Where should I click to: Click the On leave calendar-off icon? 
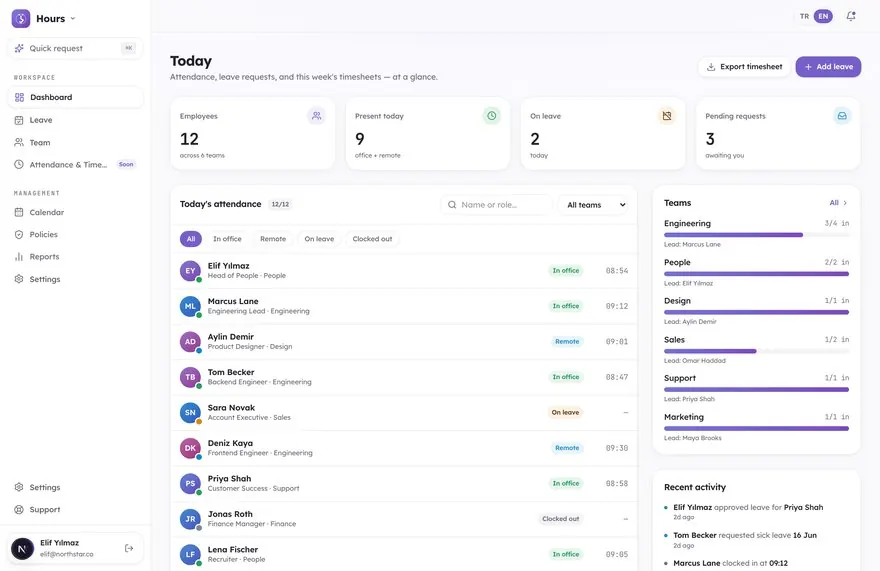point(667,116)
